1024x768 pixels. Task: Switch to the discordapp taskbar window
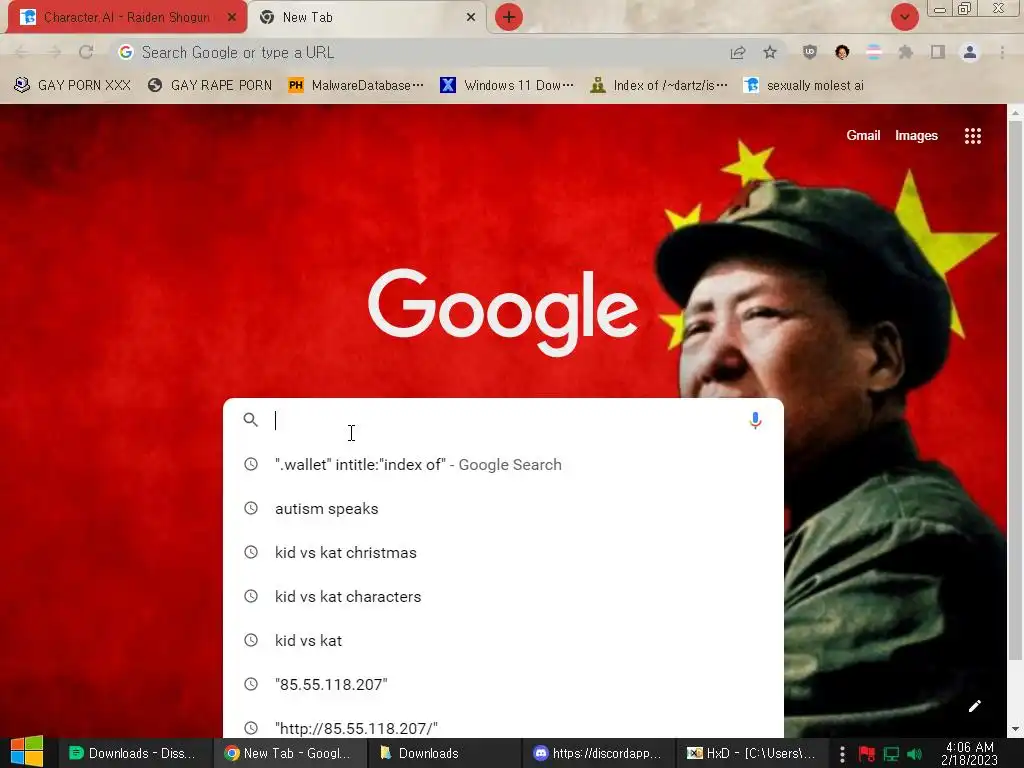point(598,753)
